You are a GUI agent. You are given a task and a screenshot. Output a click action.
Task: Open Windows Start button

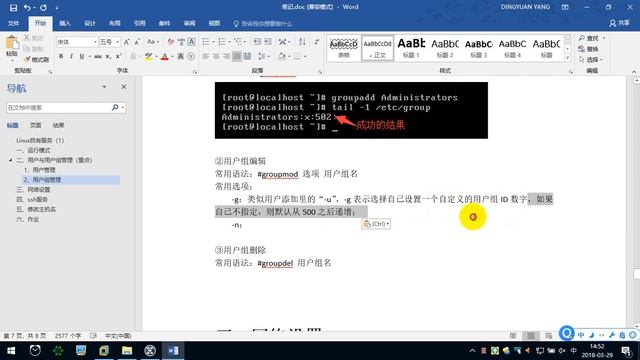click(11, 351)
